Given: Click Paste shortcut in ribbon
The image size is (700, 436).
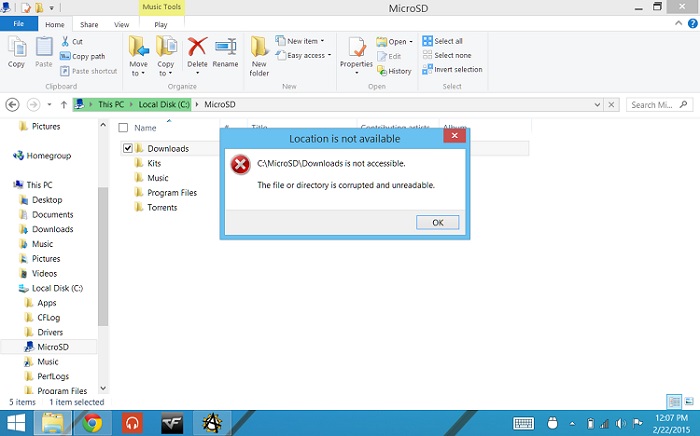Looking at the screenshot, I should (x=88, y=71).
